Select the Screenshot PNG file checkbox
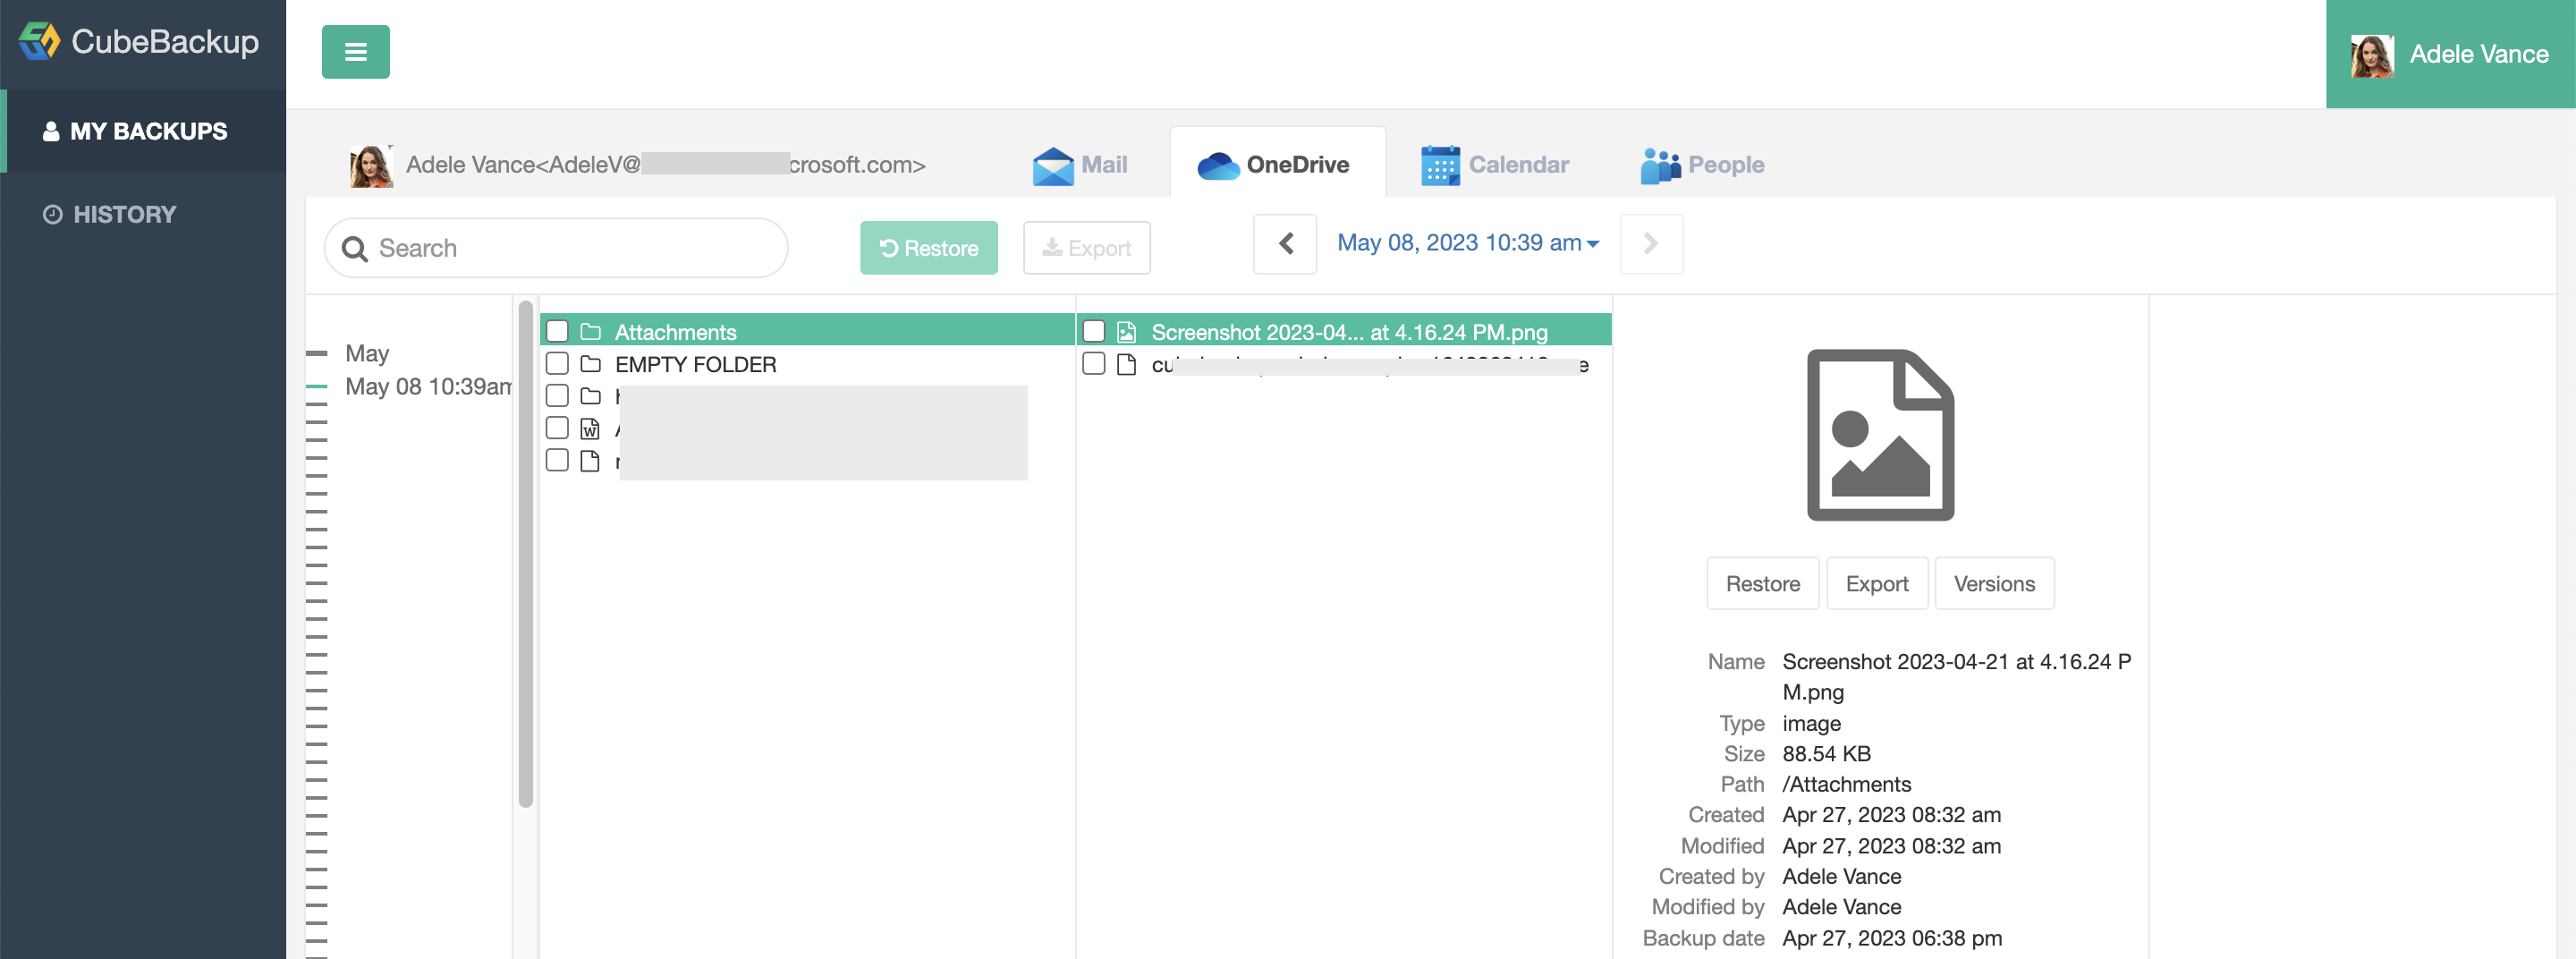This screenshot has height=959, width=2576. pos(1094,329)
